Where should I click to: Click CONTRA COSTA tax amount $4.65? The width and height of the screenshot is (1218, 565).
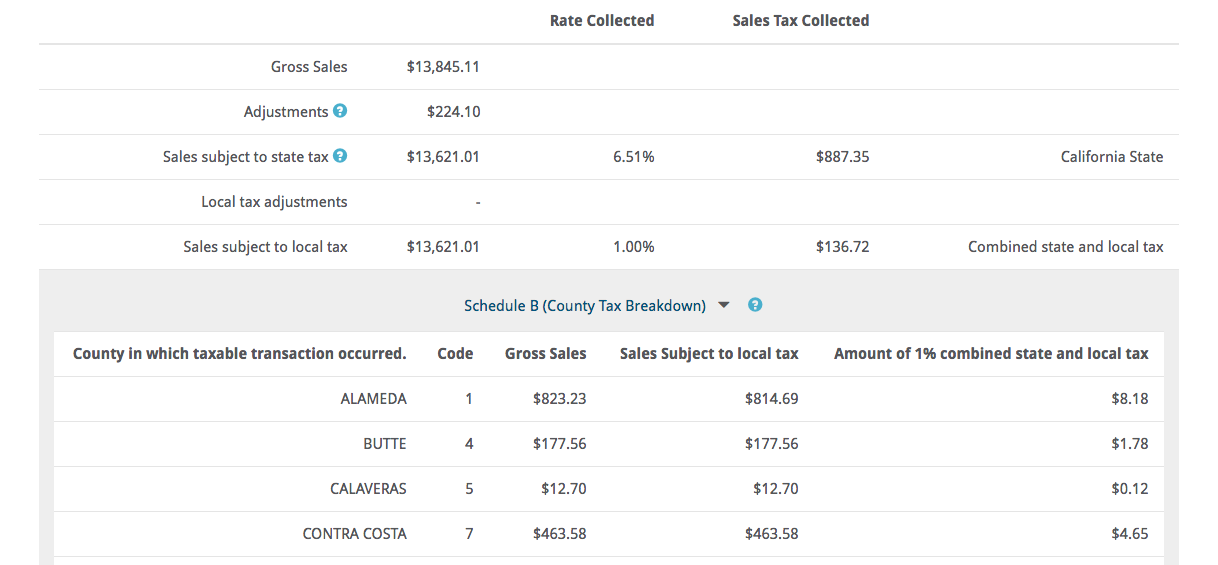(1130, 534)
